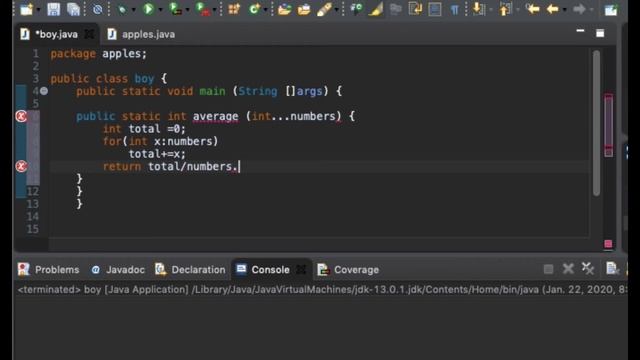640x360 pixels.
Task: Click the Terminate stop square in Console
Action: coord(548,269)
